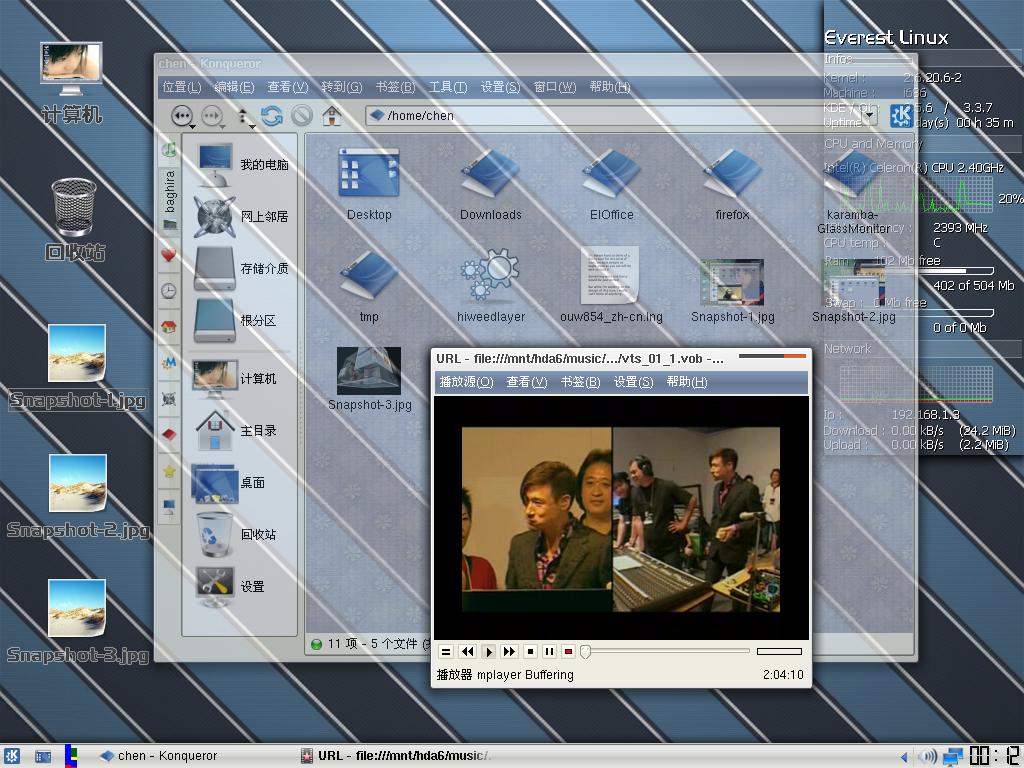Image resolution: width=1024 pixels, height=768 pixels.
Task: Stop loading in the Konqueror toolbar
Action: click(302, 116)
